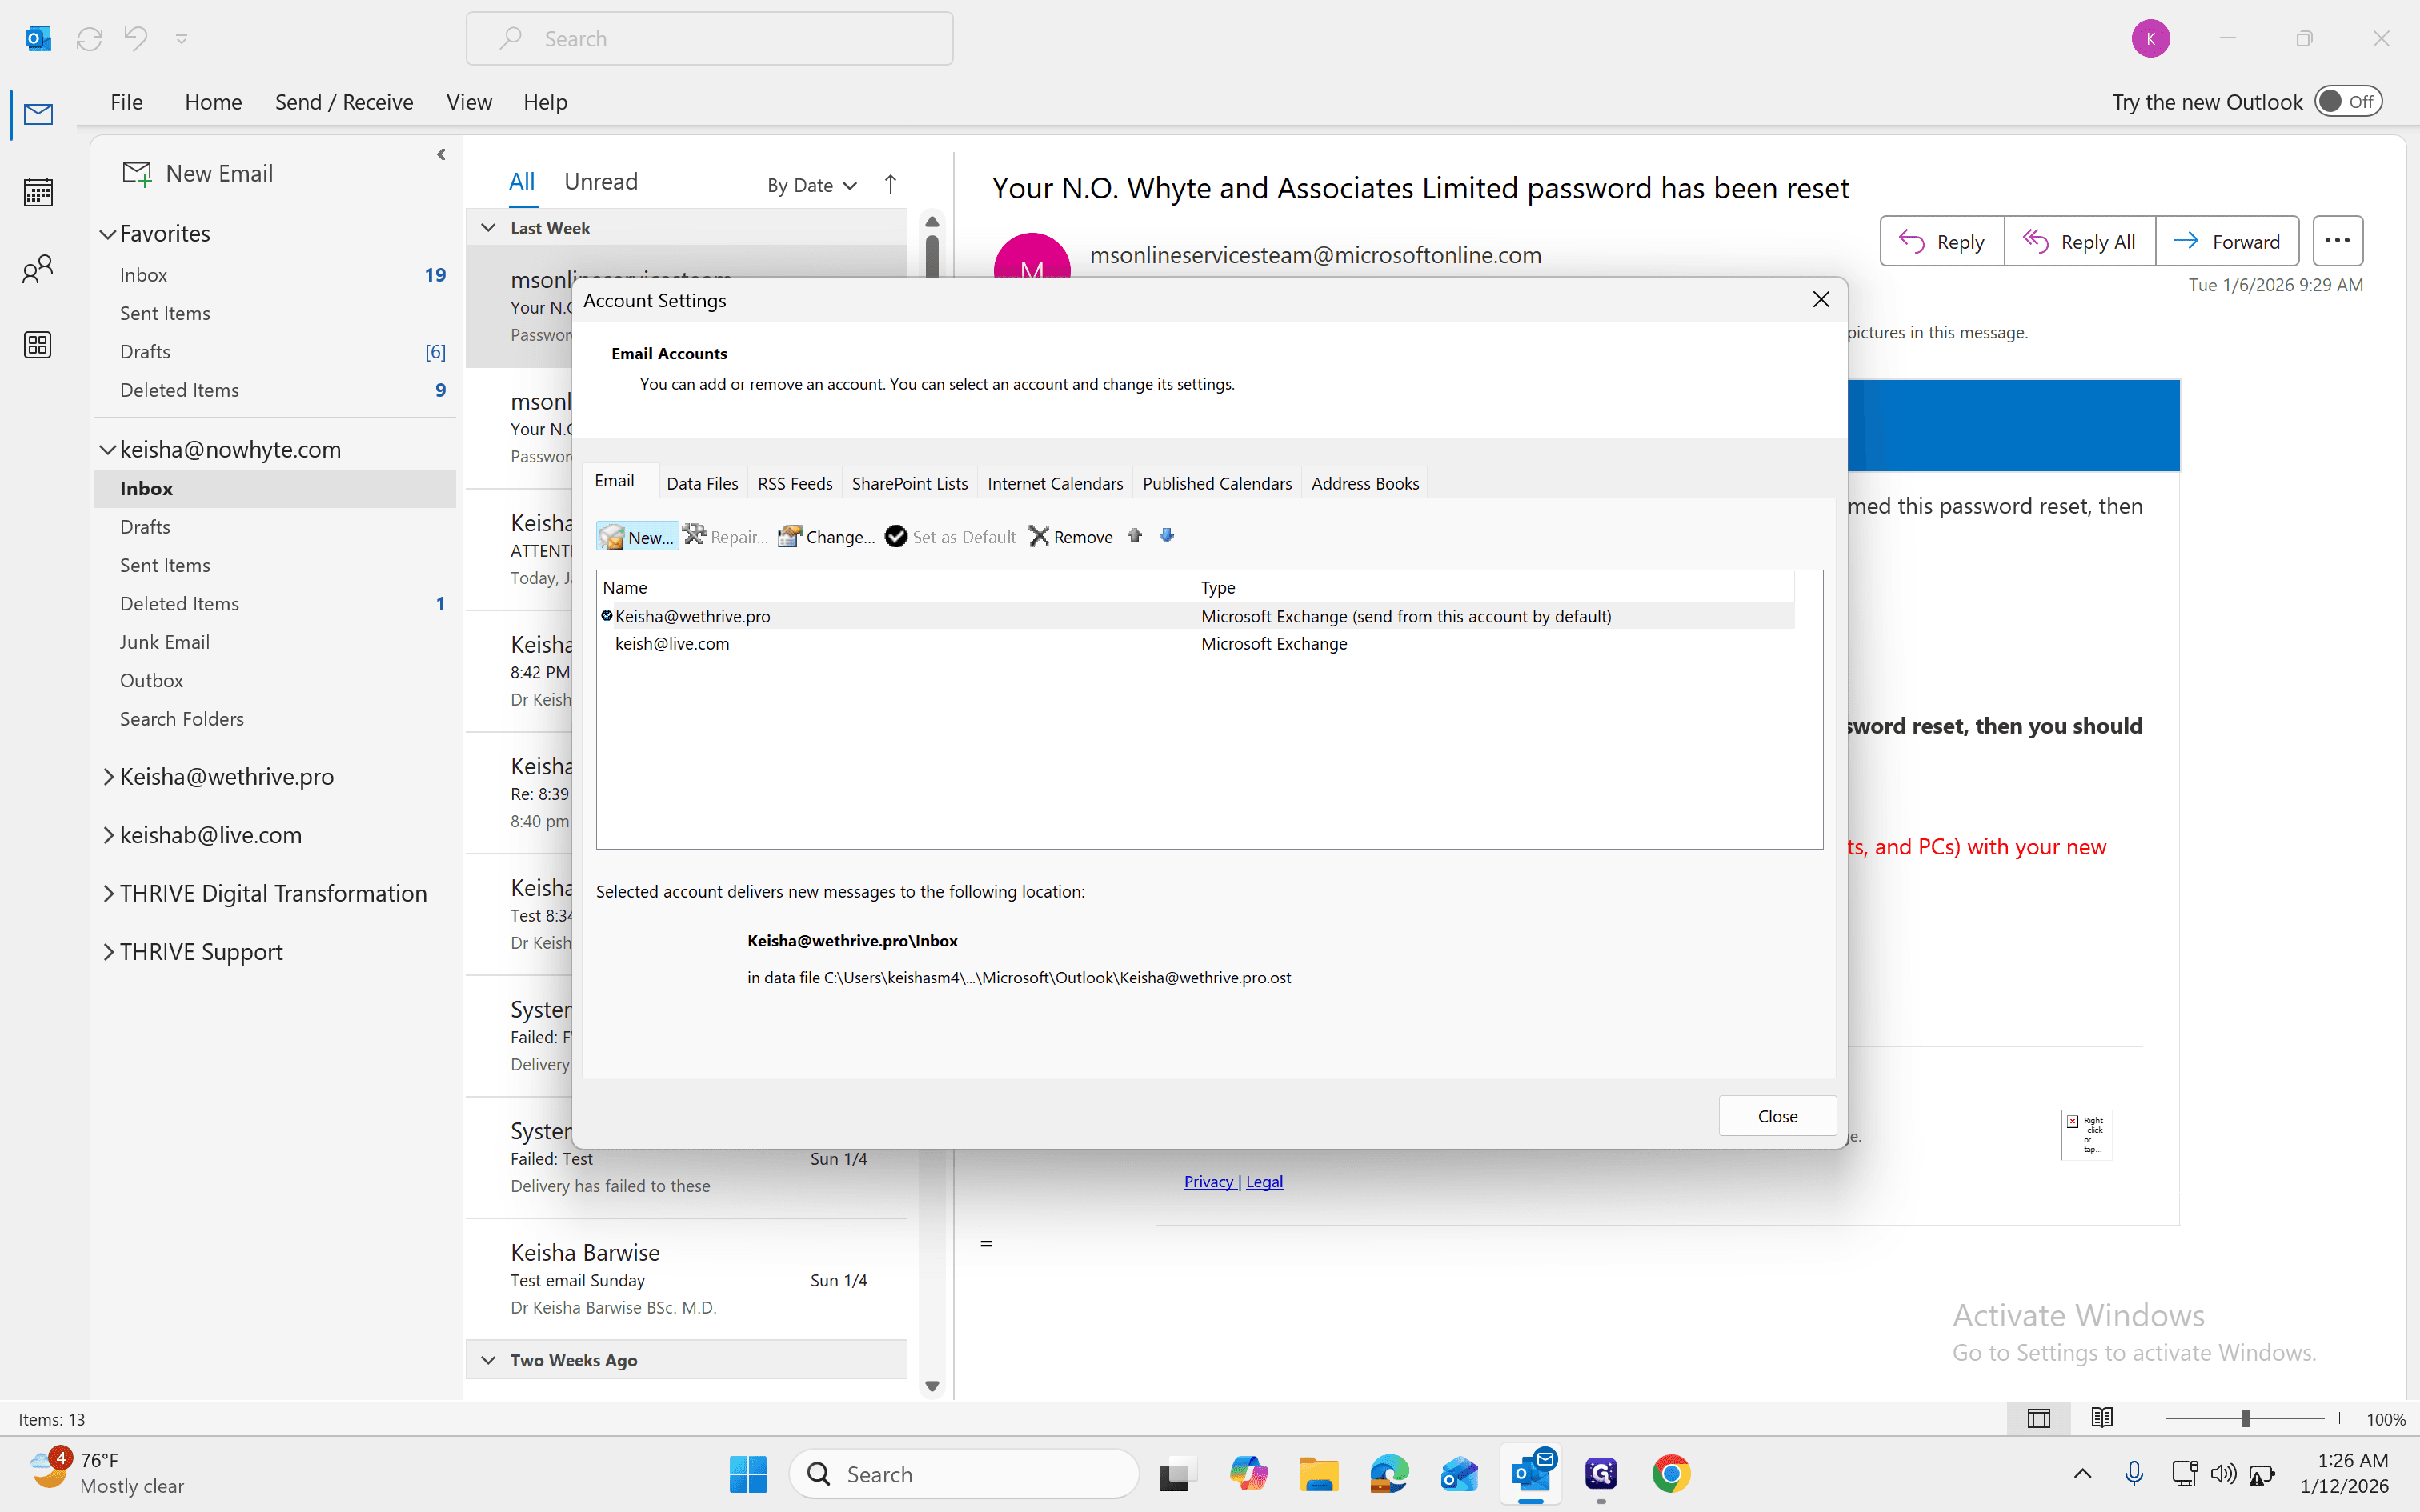Viewport: 2420px width, 1512px height.
Task: Open the Junk Email folder
Action: 164,642
